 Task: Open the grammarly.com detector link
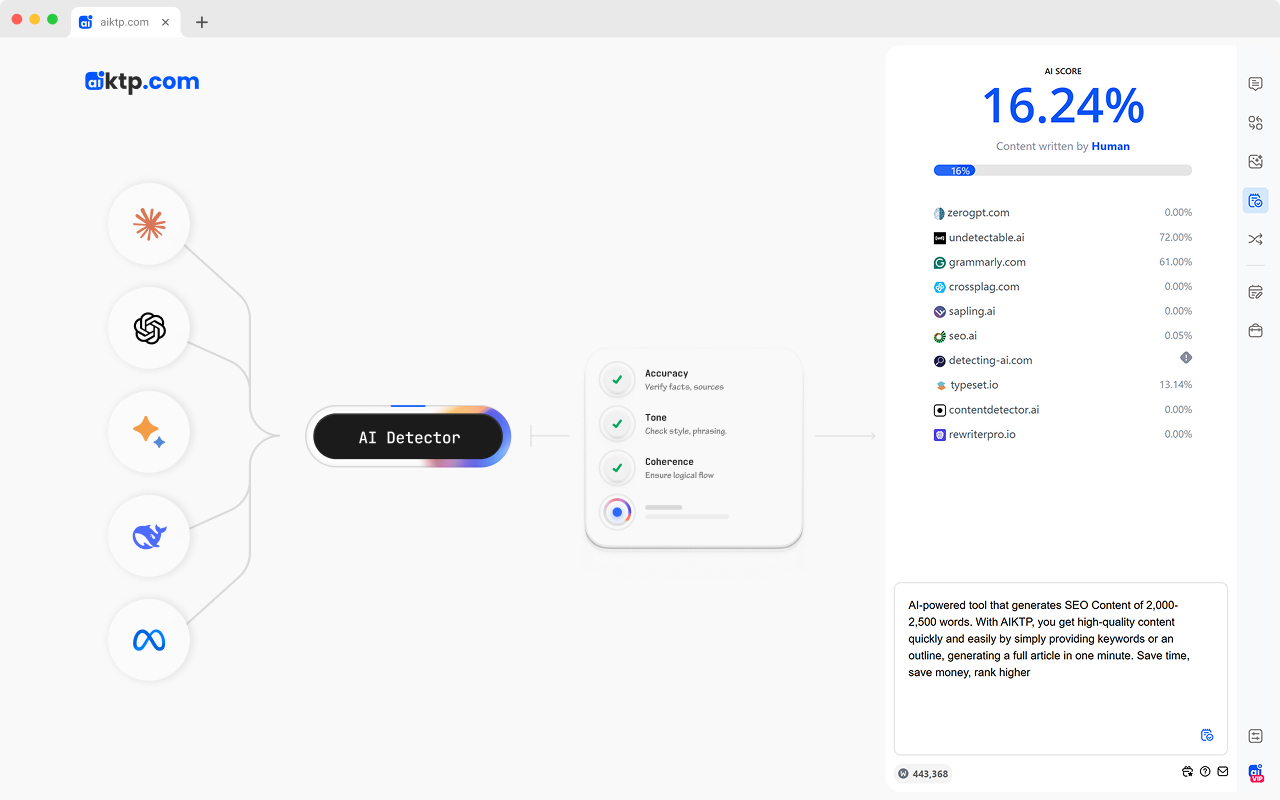point(988,262)
